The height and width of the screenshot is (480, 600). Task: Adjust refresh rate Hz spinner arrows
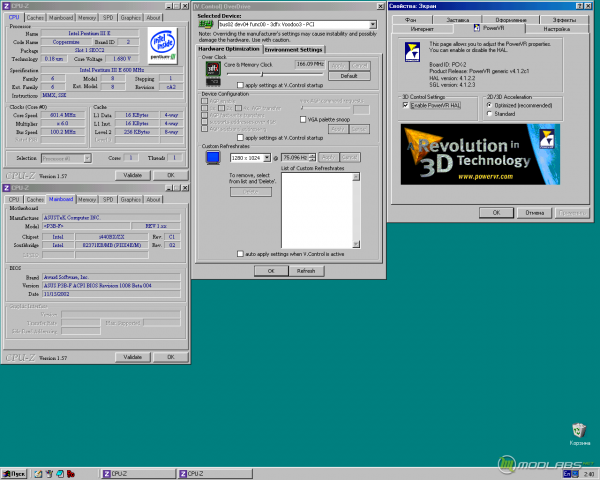[312, 157]
